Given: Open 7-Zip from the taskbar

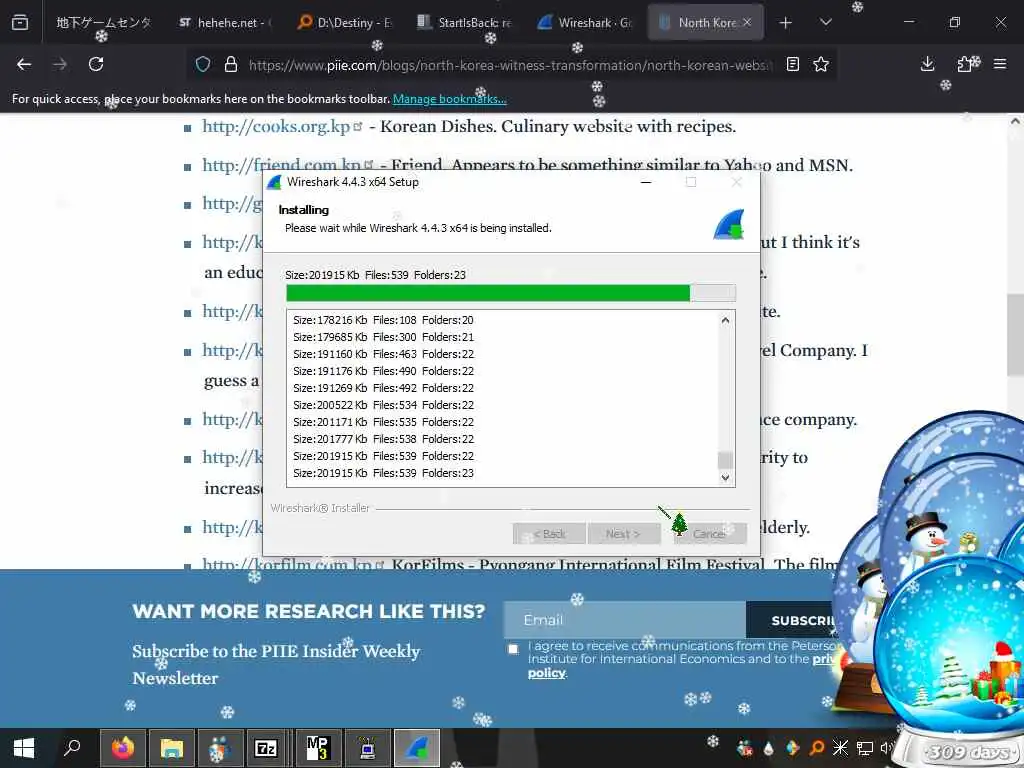Looking at the screenshot, I should pyautogui.click(x=266, y=748).
